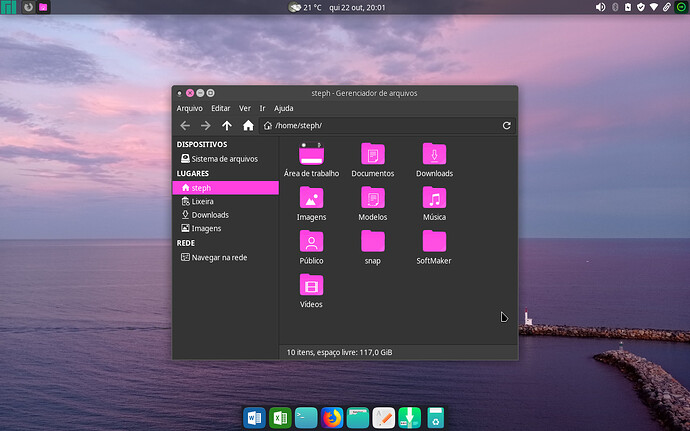Open the Wi-Fi network indicator
Screen dimensions: 690x431
coord(654,7)
